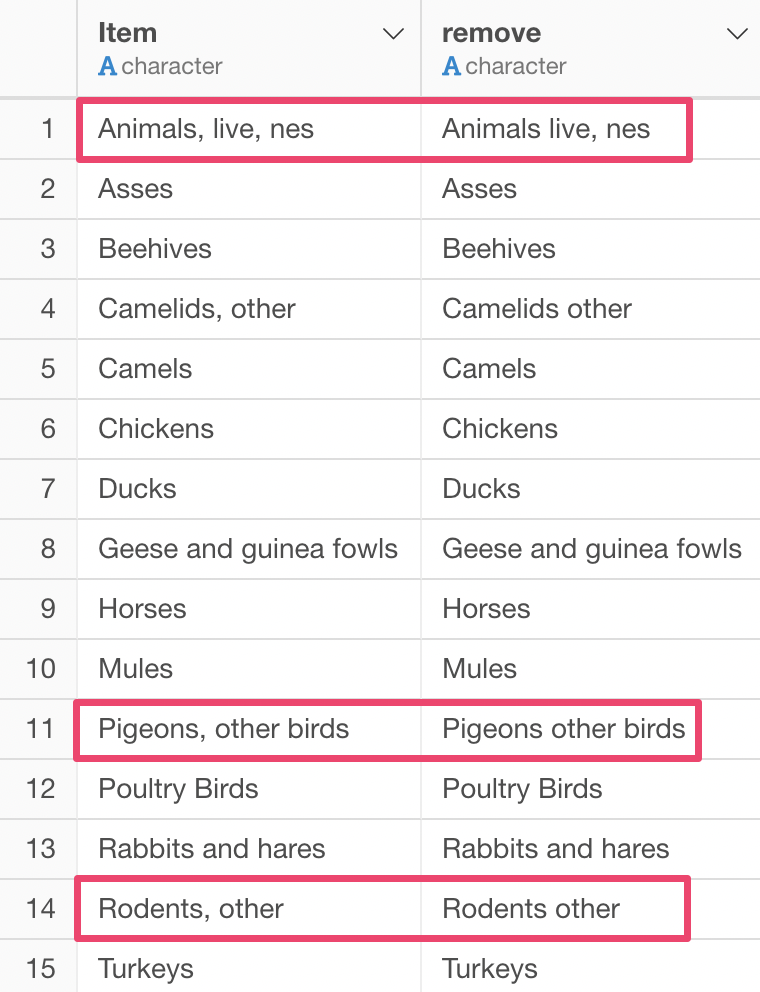This screenshot has width=760, height=992.
Task: Click the 'Rodents, other' Item cell
Action: [x=249, y=908]
